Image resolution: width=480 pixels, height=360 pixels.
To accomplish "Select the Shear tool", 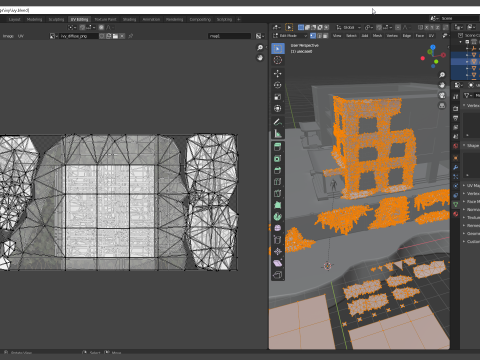I will [278, 263].
